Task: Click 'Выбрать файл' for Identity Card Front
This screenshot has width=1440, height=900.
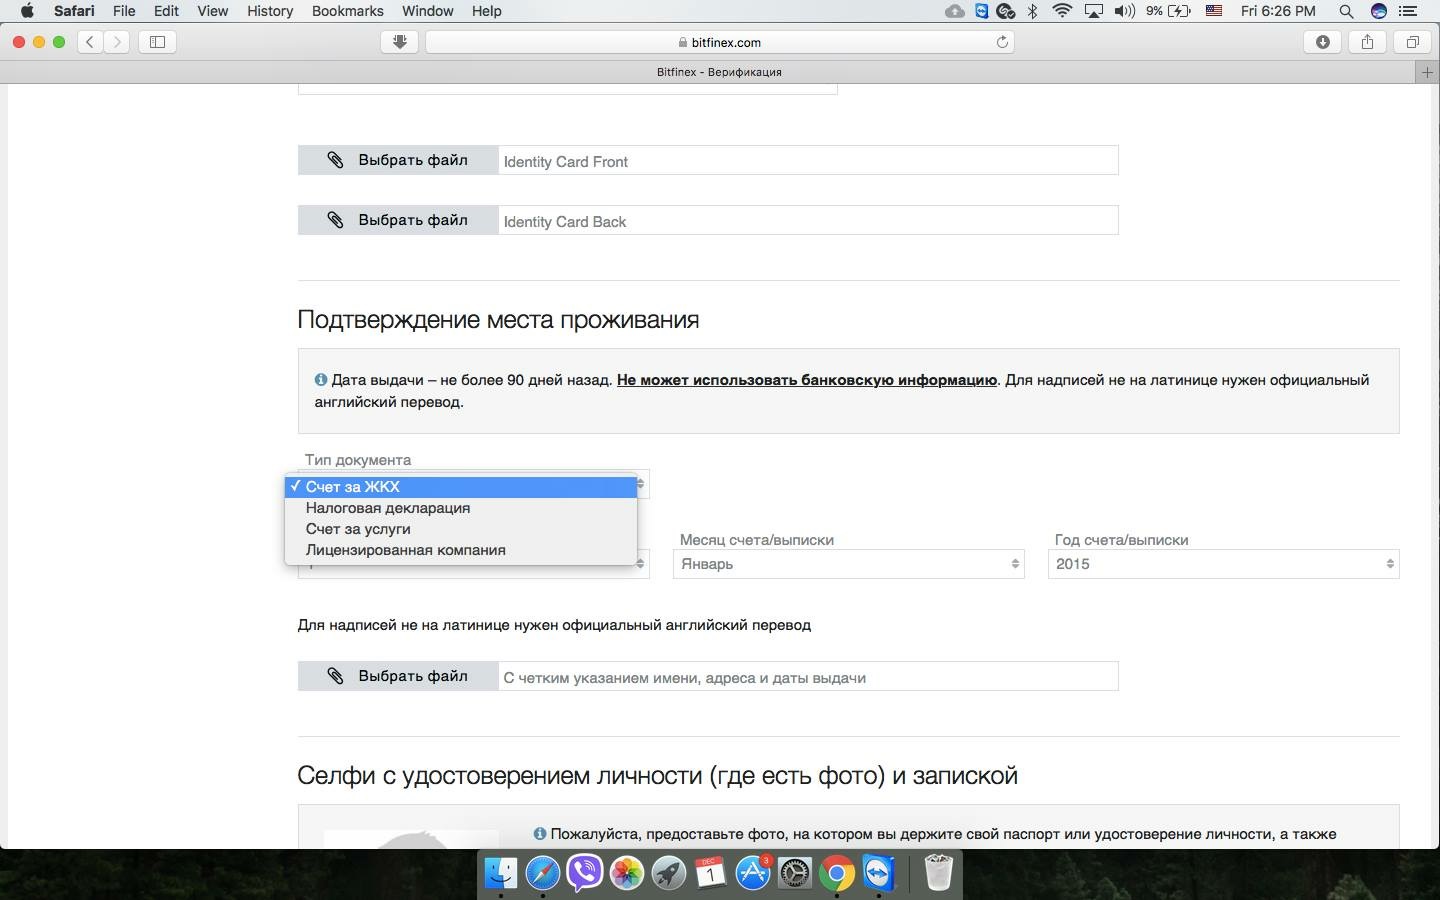Action: click(x=398, y=160)
